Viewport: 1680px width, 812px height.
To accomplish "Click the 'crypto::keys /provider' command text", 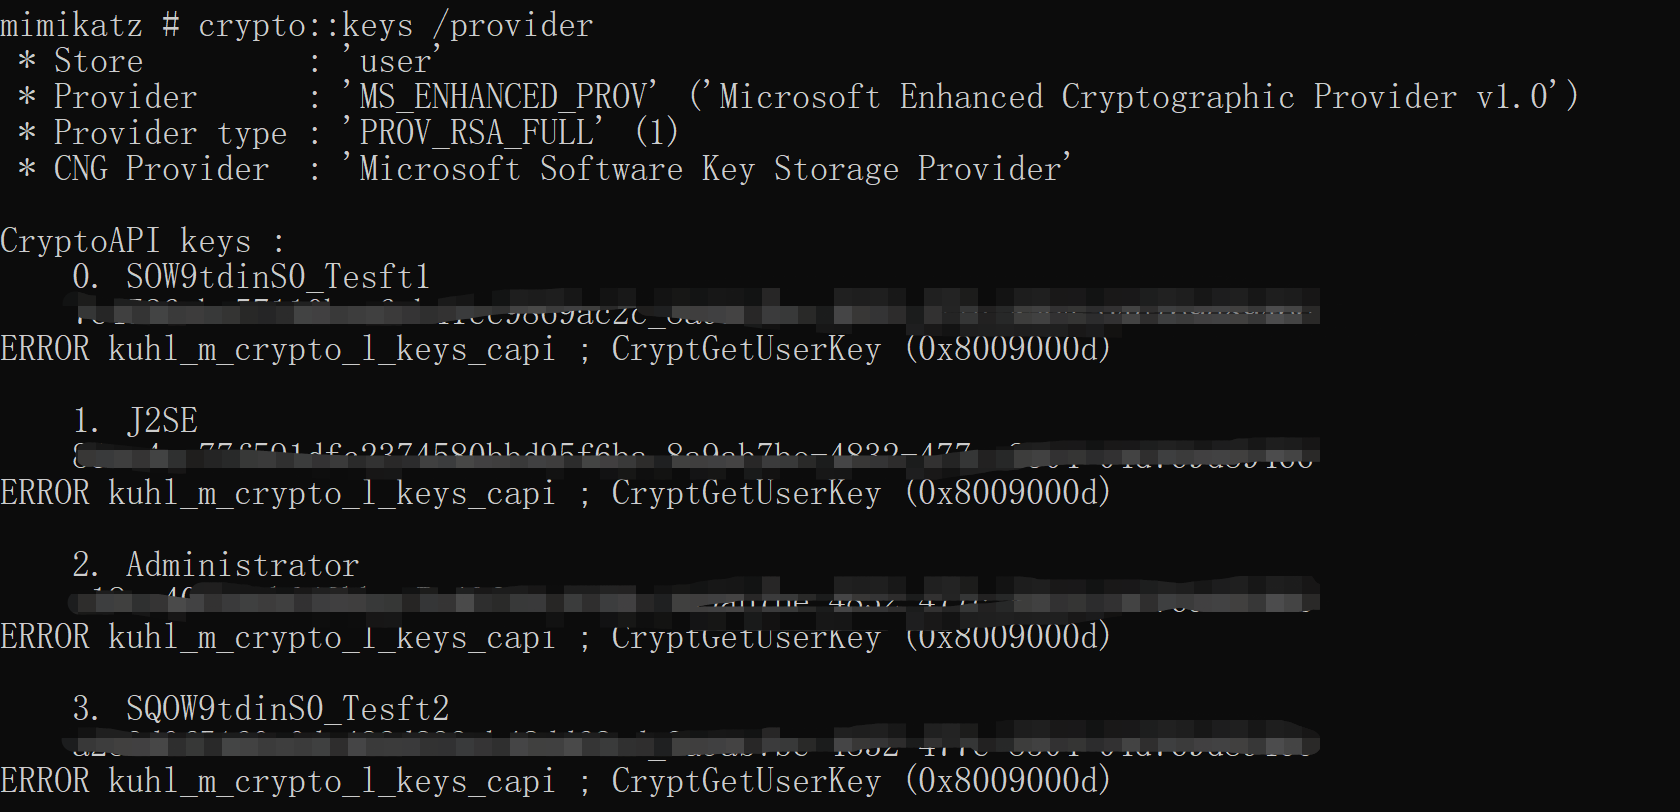I will (395, 25).
